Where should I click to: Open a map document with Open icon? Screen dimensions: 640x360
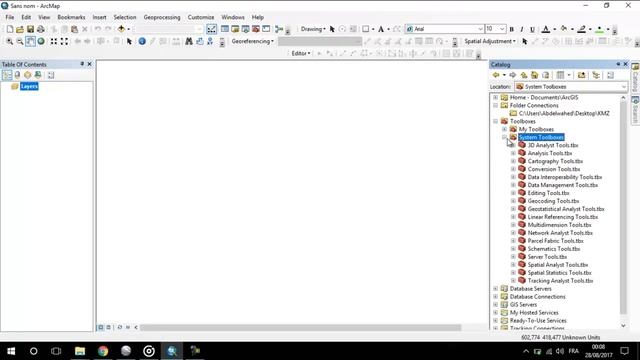point(20,29)
